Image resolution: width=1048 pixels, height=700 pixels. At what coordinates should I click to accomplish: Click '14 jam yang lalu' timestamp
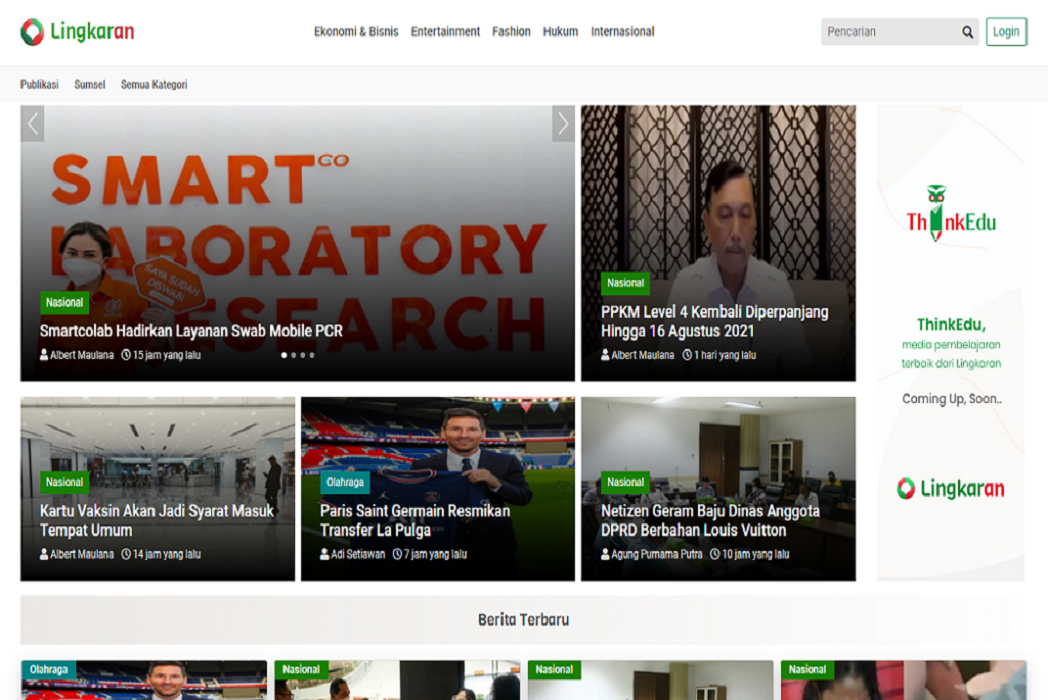[161, 554]
